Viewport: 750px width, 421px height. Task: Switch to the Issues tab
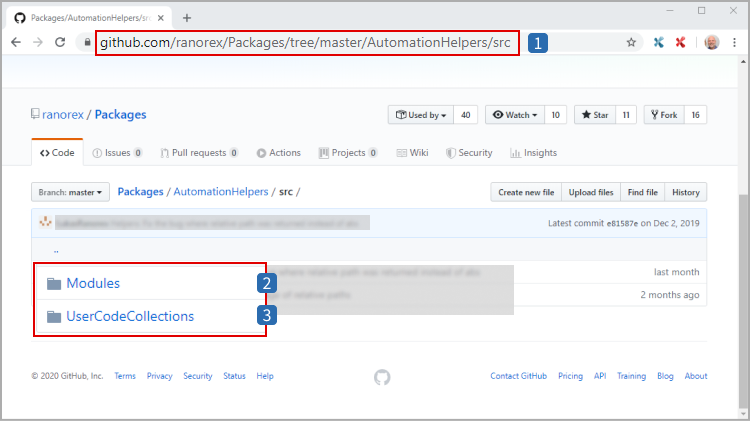click(x=117, y=153)
